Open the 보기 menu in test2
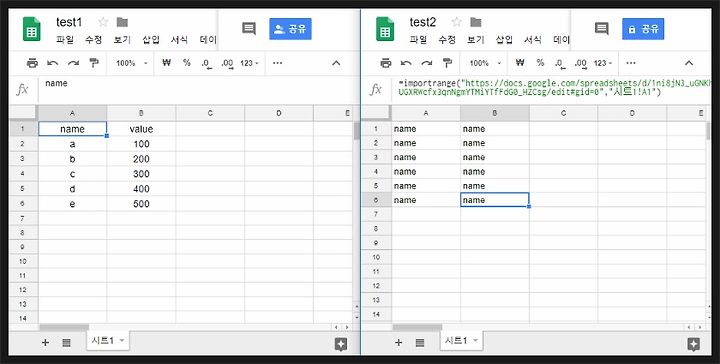This screenshot has height=364, width=720. 476,39
